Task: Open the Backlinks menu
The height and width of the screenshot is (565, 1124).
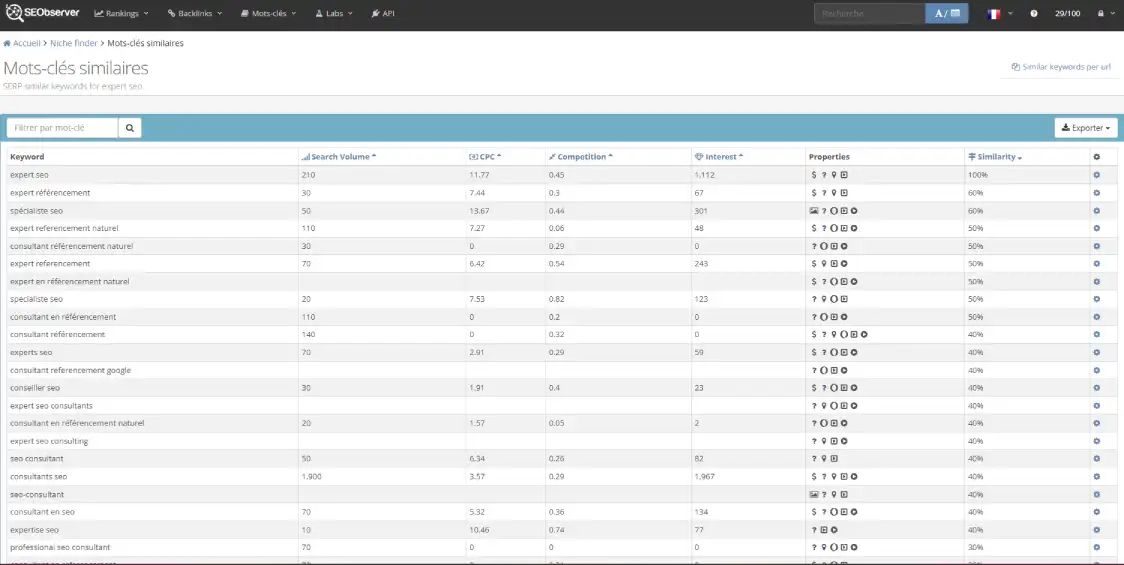Action: coord(195,14)
